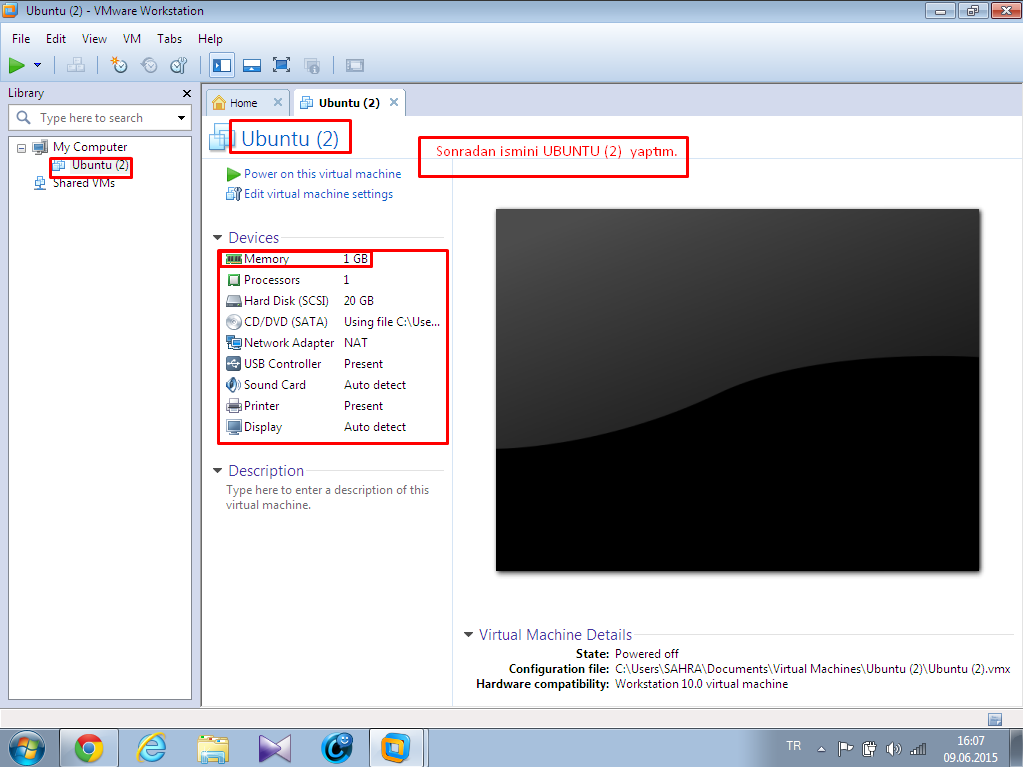Image resolution: width=1023 pixels, height=767 pixels.
Task: Click the TR language indicator
Action: (x=793, y=746)
